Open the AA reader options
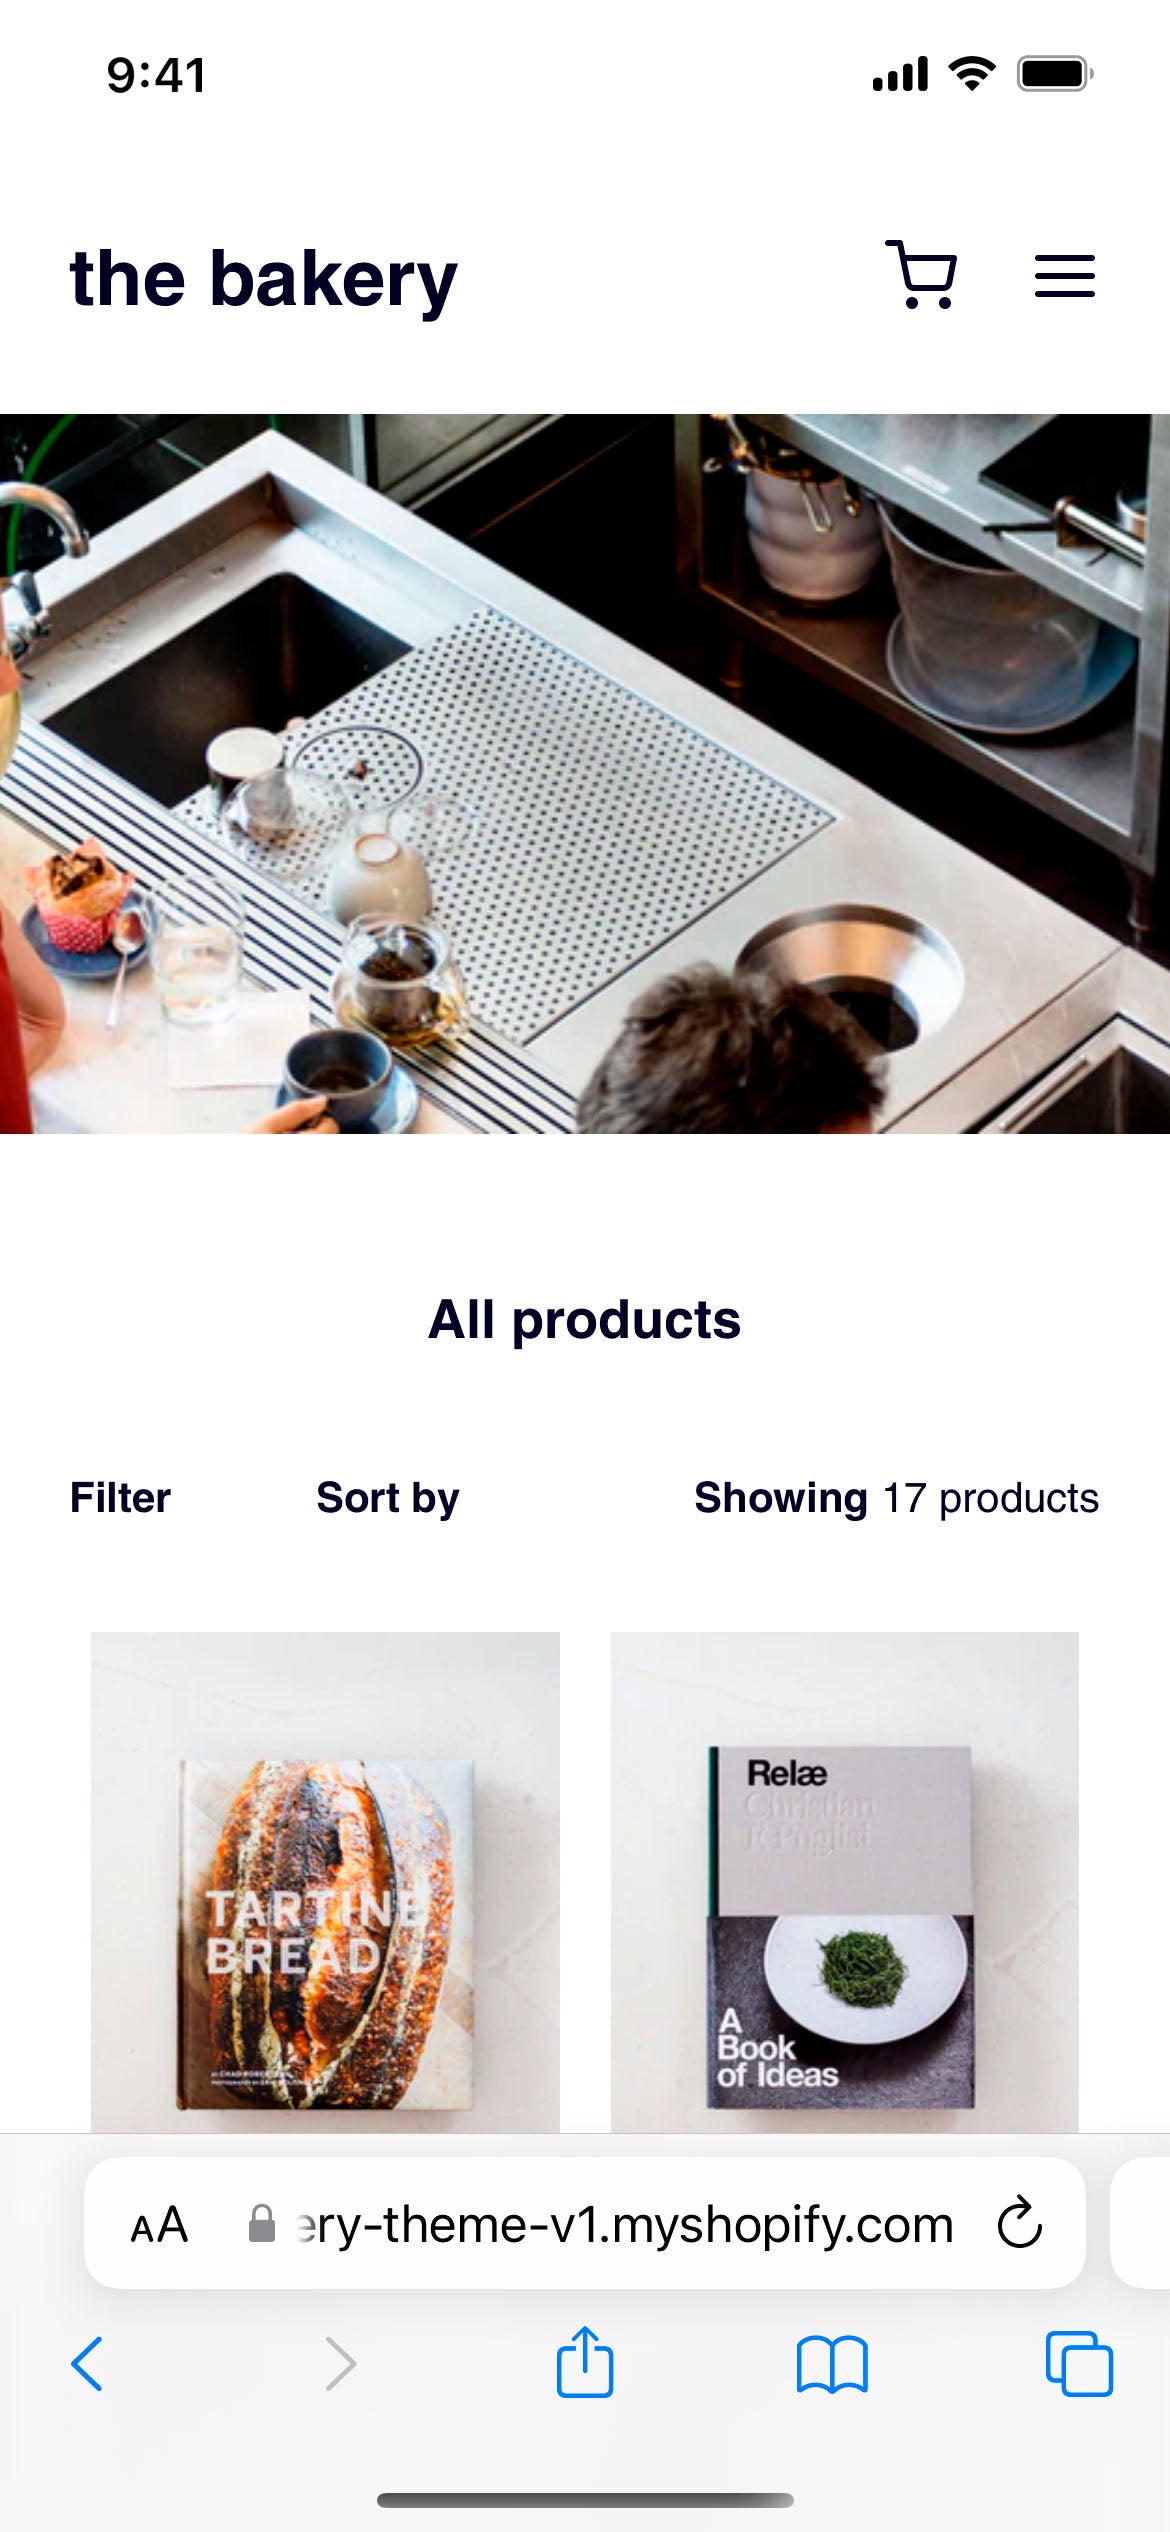The height and width of the screenshot is (2532, 1170). click(159, 2225)
